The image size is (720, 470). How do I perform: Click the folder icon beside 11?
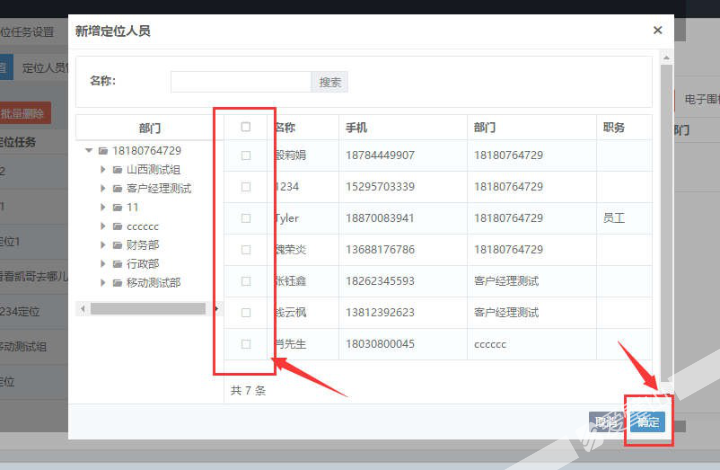click(118, 207)
